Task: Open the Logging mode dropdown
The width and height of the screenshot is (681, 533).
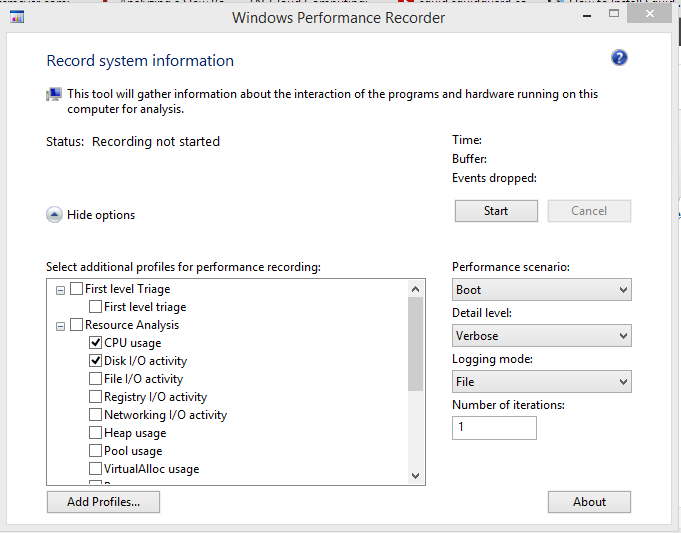Action: click(542, 382)
